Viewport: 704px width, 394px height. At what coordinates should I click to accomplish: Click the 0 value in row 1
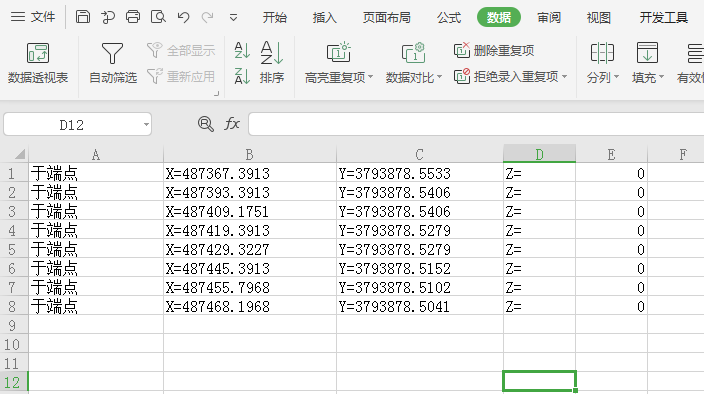pos(611,173)
